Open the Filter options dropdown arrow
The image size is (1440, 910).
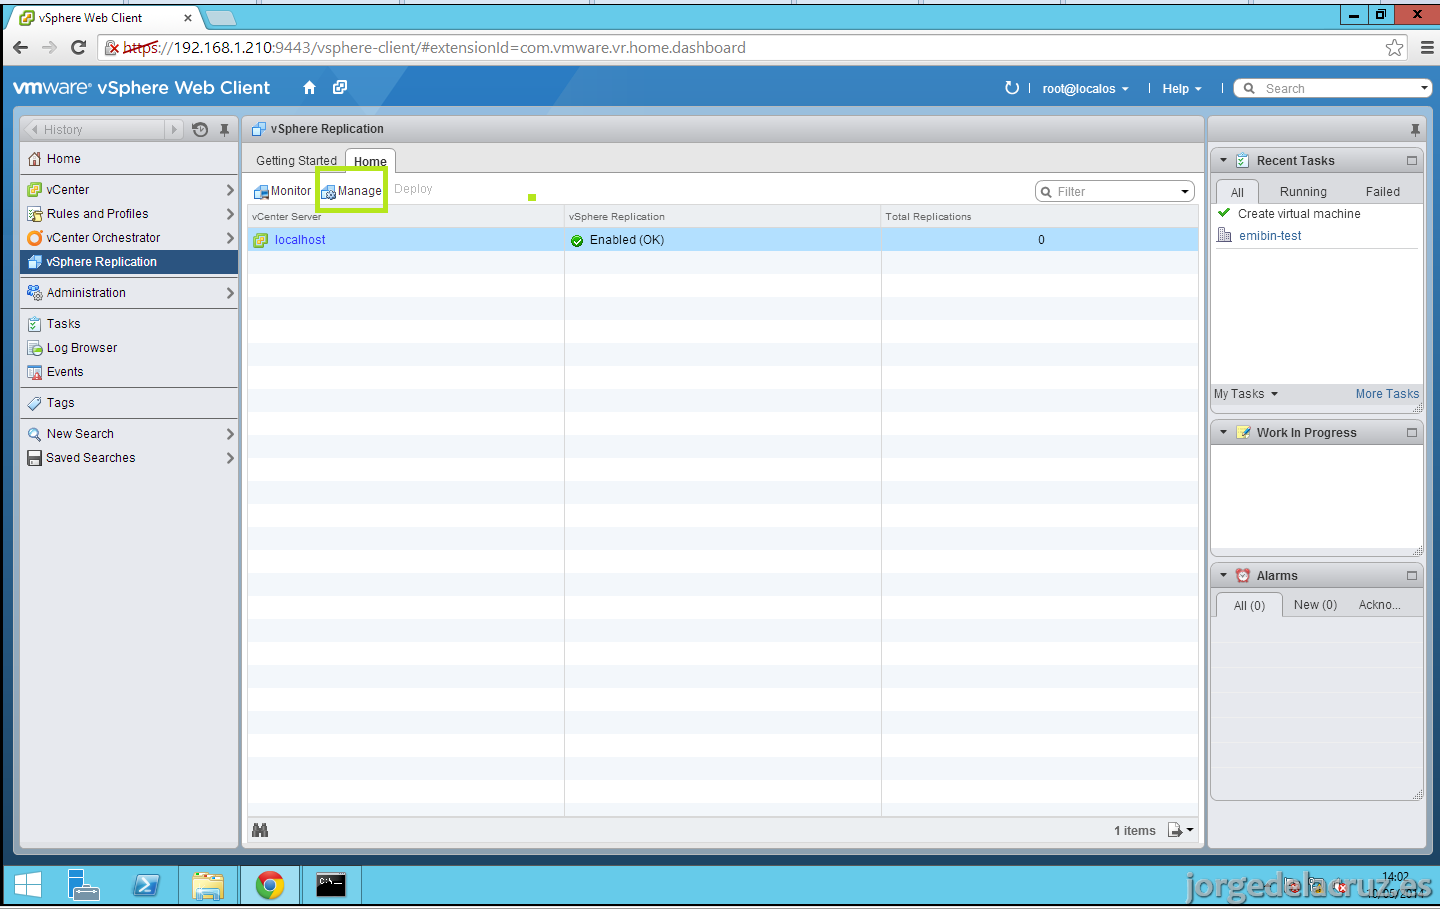1185,191
